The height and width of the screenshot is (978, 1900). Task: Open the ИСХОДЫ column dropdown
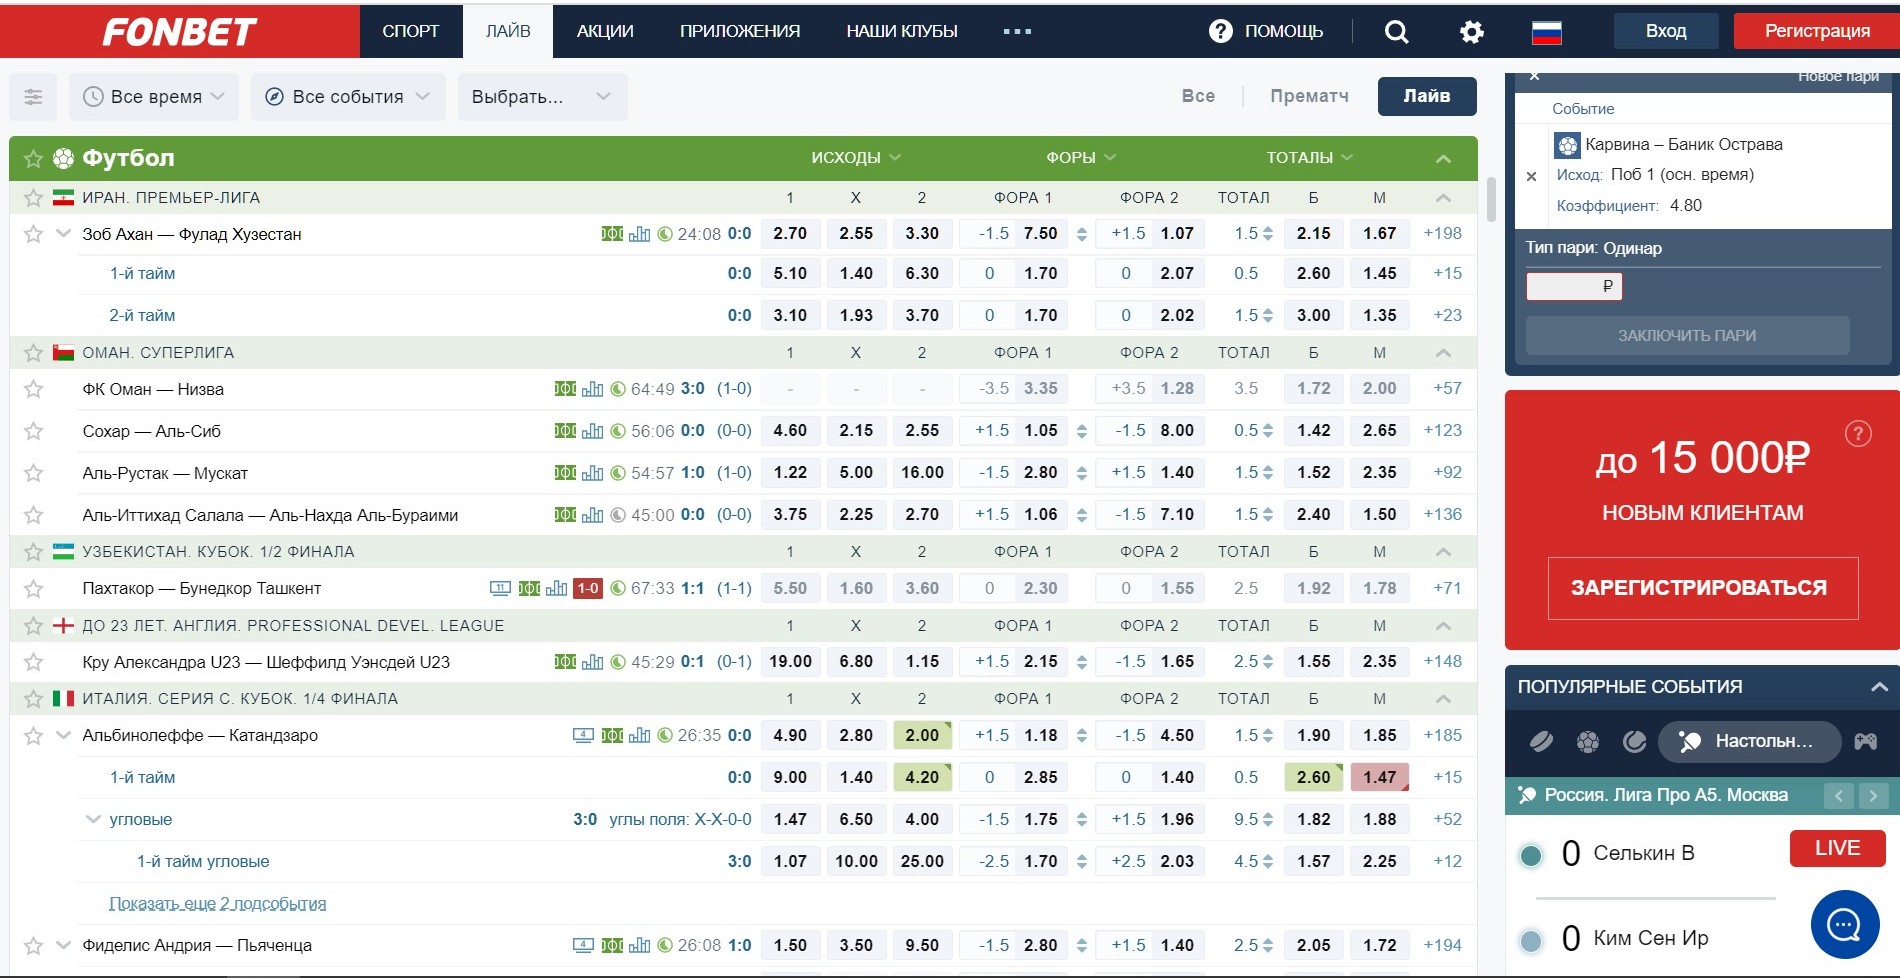coord(856,158)
